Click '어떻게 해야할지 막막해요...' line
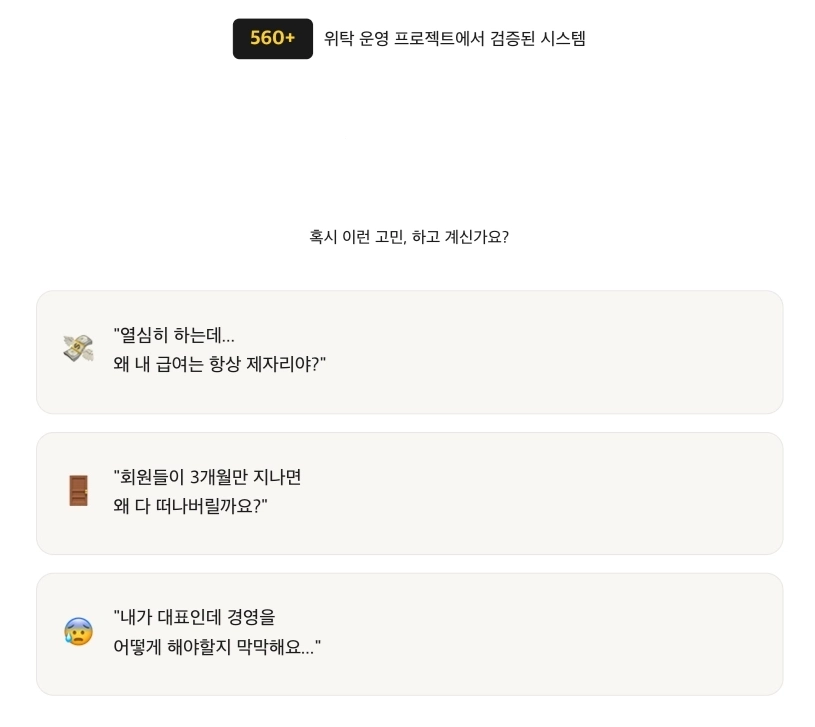815x727 pixels. [217, 647]
